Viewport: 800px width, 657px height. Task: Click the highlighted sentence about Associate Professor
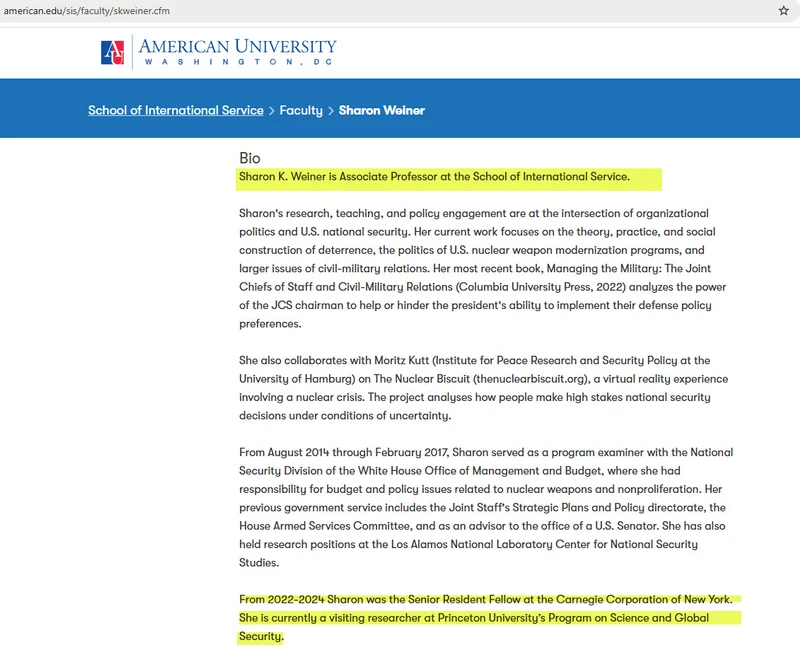point(434,176)
